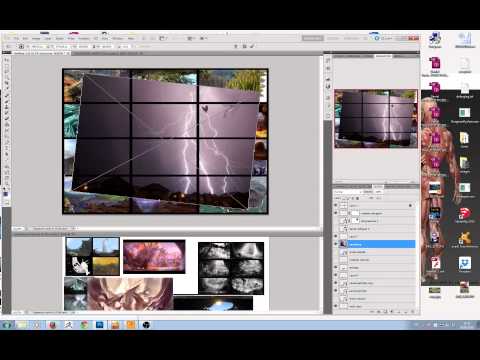Open Google Chrome from the taskbar
Image resolution: width=480 pixels, height=360 pixels.
[x=84, y=325]
